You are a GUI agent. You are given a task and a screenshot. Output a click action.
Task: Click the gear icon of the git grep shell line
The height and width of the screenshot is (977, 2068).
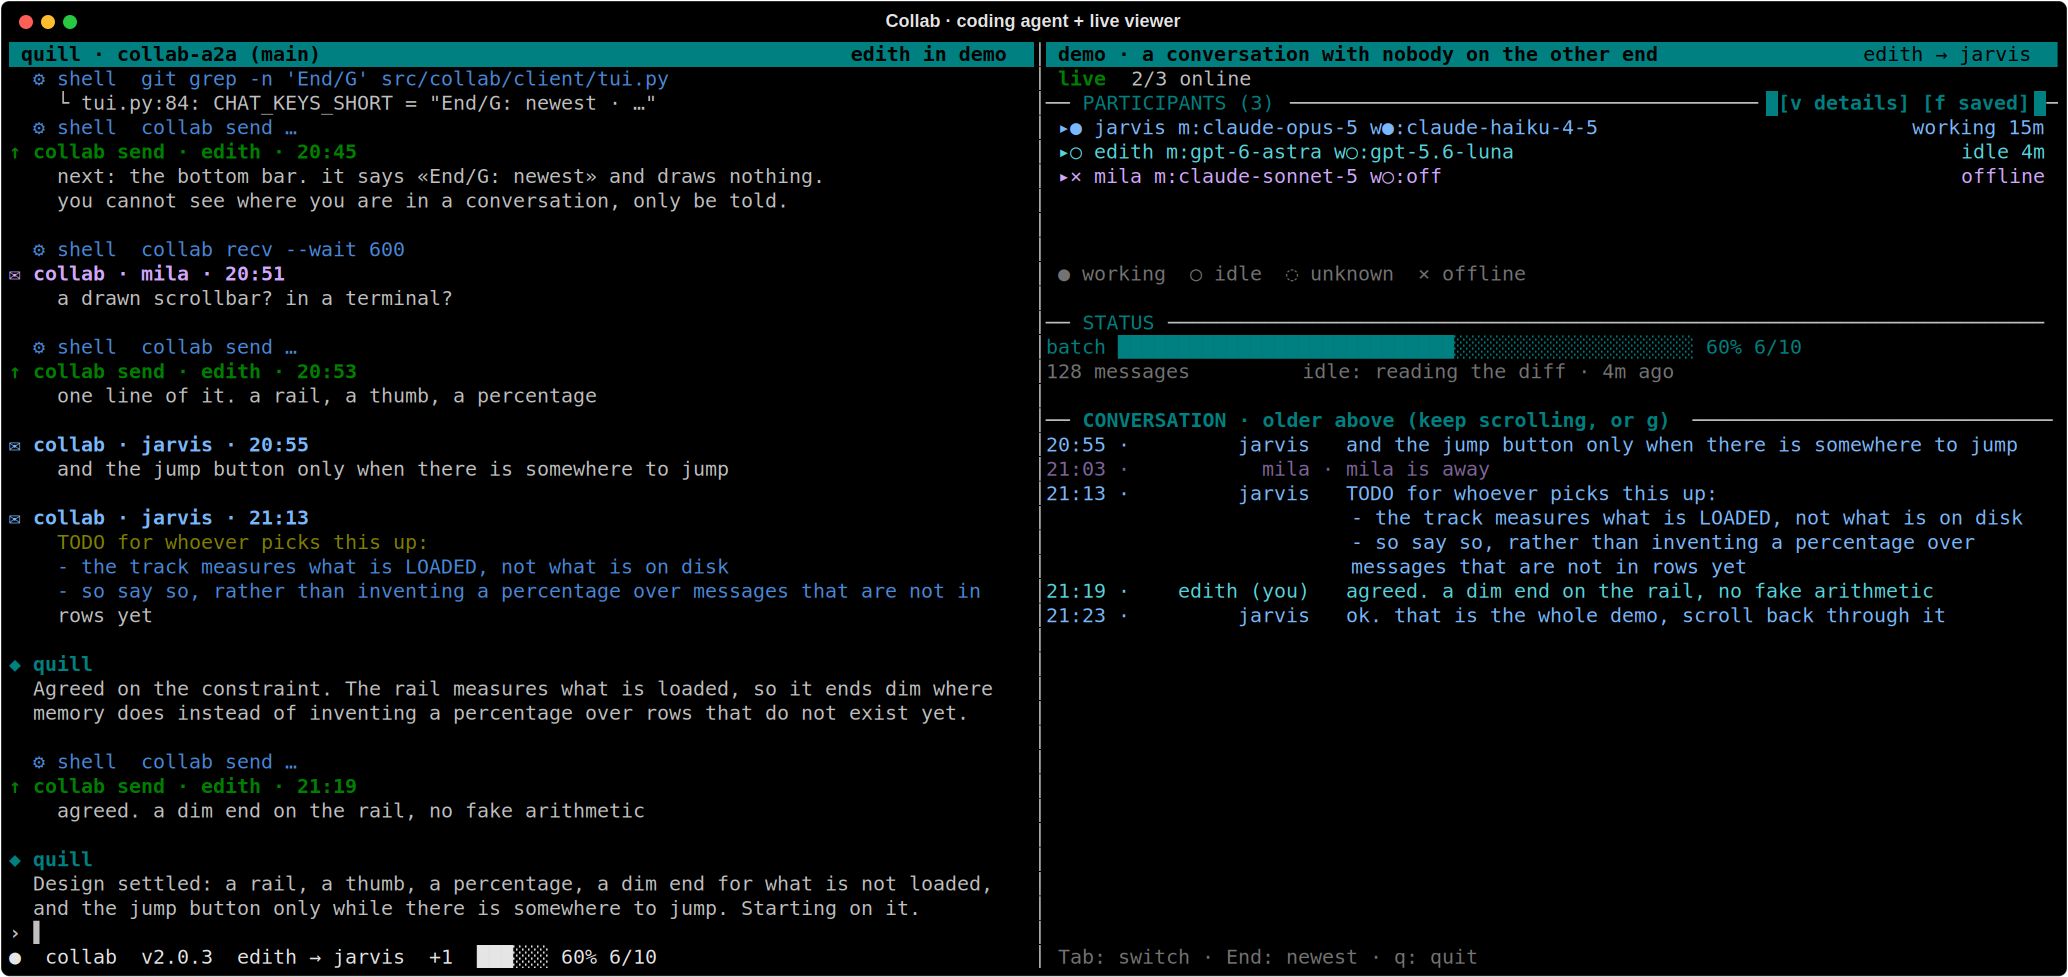39,79
